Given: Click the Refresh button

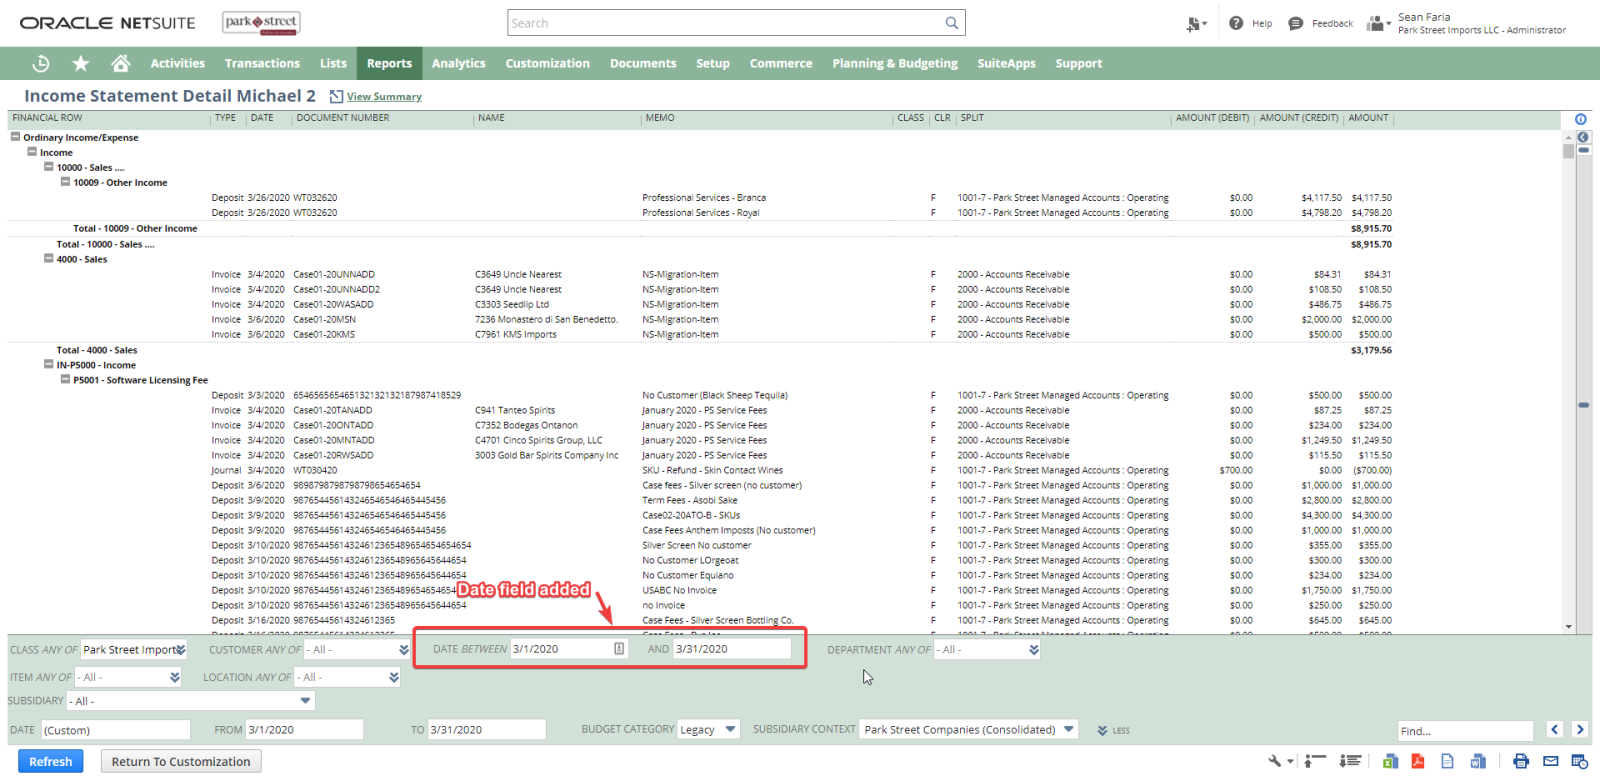Looking at the screenshot, I should tap(51, 762).
